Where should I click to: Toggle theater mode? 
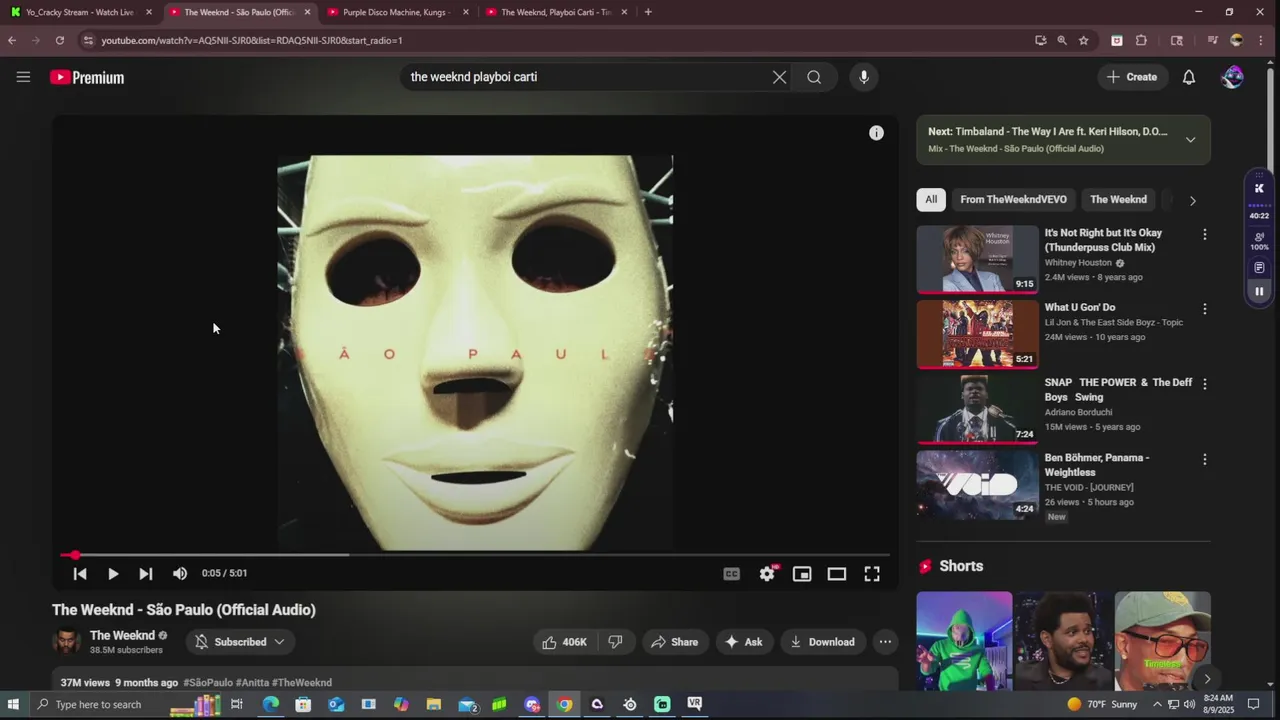[x=837, y=573]
